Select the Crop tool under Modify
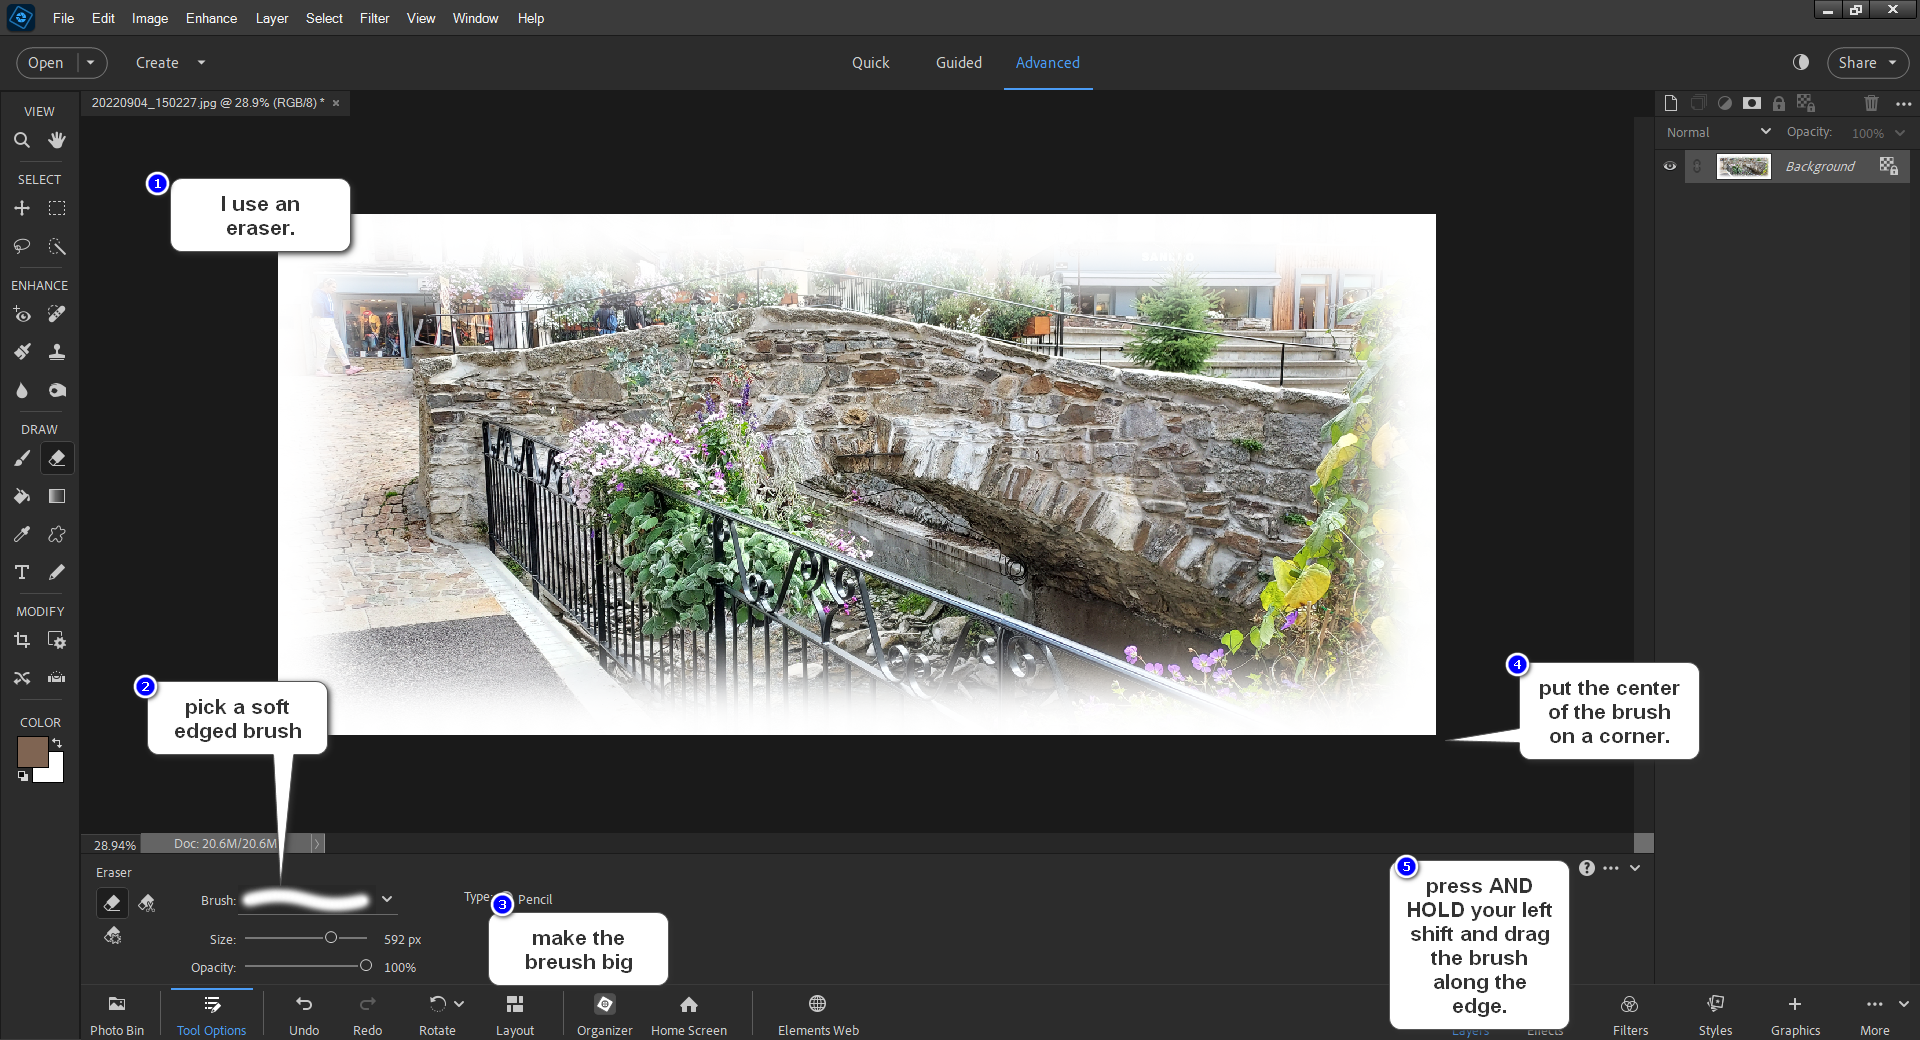1920x1040 pixels. coord(22,640)
